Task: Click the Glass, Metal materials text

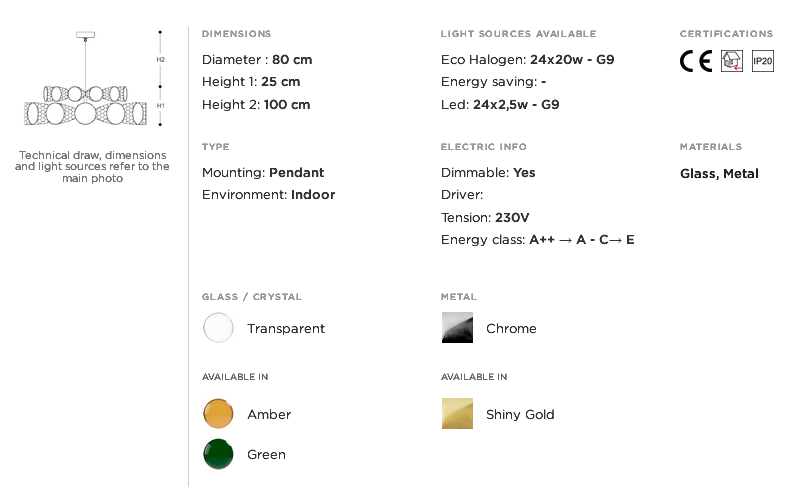Action: tap(719, 173)
